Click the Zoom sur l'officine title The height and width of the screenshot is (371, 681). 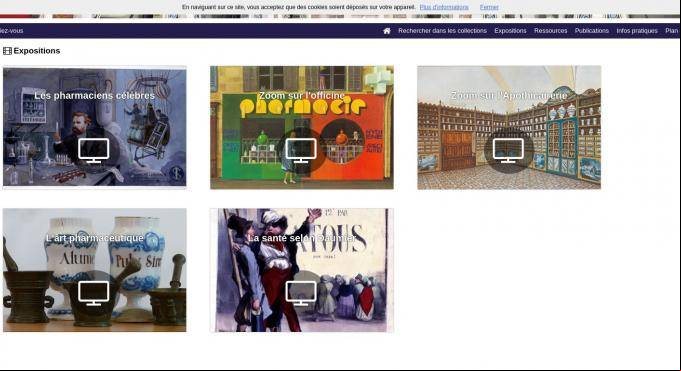pos(302,95)
